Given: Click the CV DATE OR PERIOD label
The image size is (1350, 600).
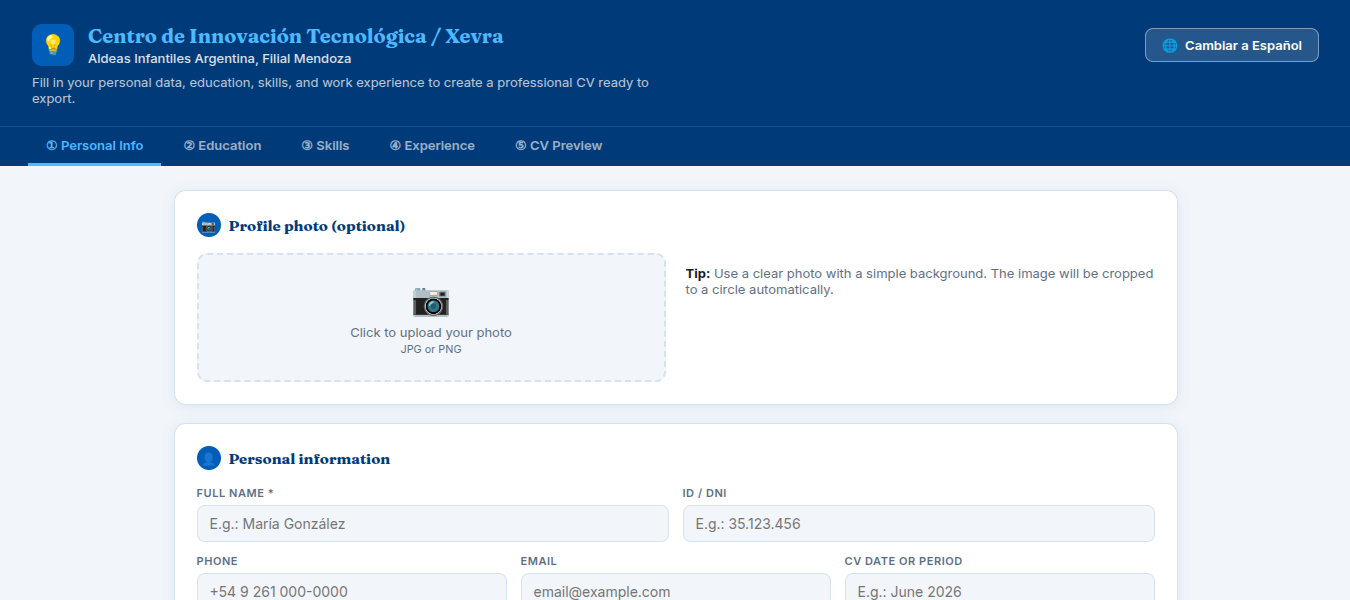Looking at the screenshot, I should pos(904,561).
